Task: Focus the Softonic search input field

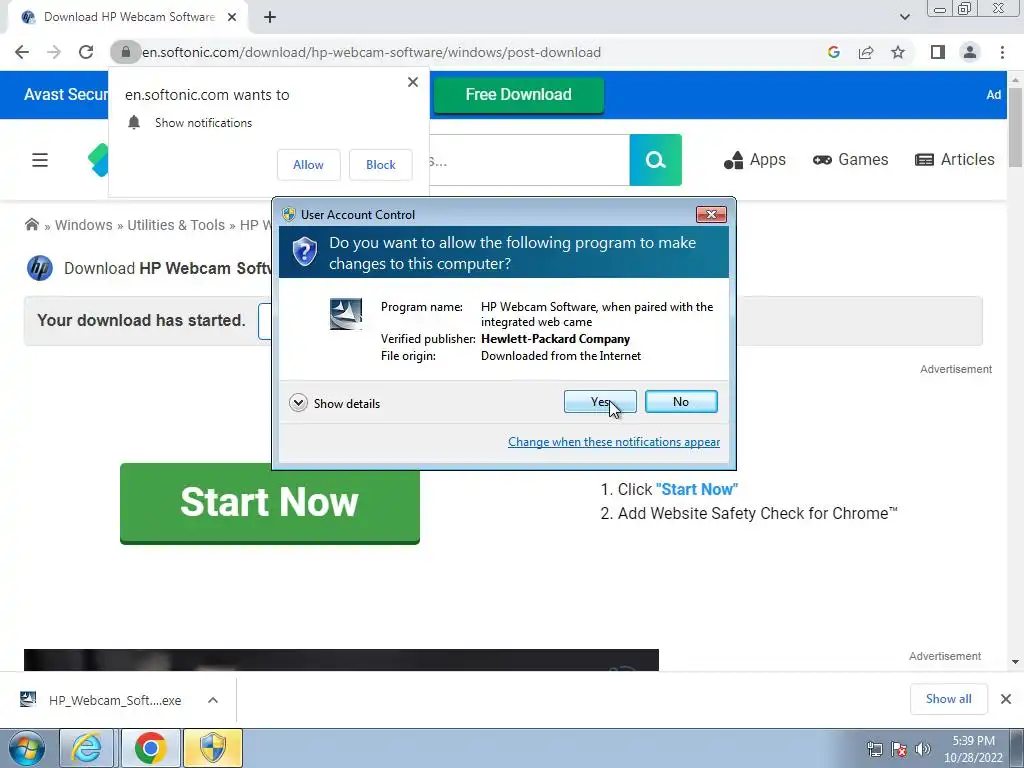Action: pyautogui.click(x=529, y=160)
